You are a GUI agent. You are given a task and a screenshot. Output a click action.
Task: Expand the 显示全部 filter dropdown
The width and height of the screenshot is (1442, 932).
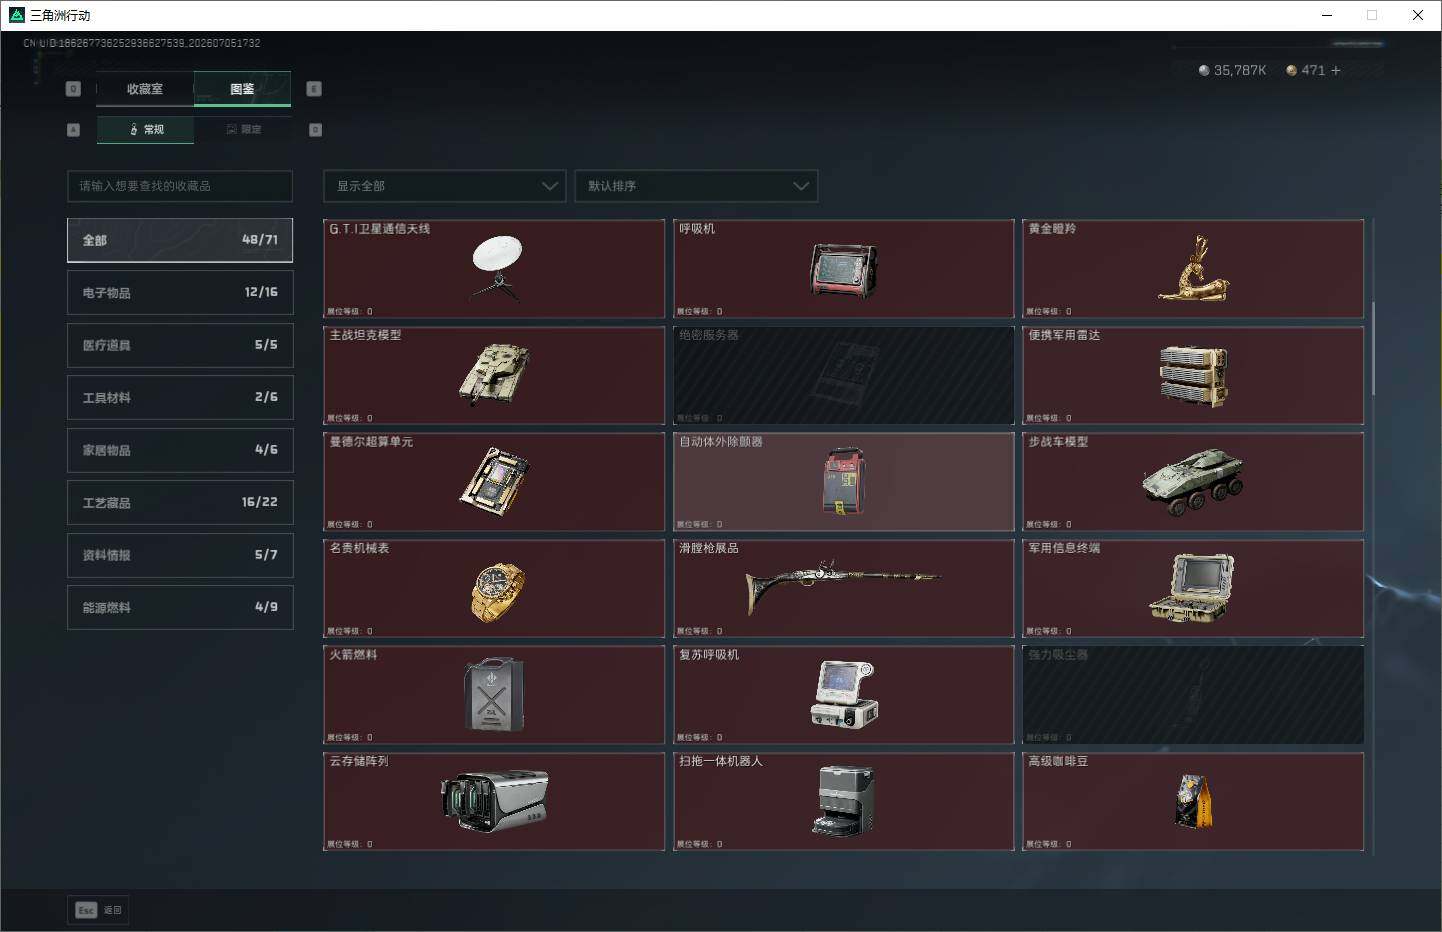pyautogui.click(x=445, y=186)
